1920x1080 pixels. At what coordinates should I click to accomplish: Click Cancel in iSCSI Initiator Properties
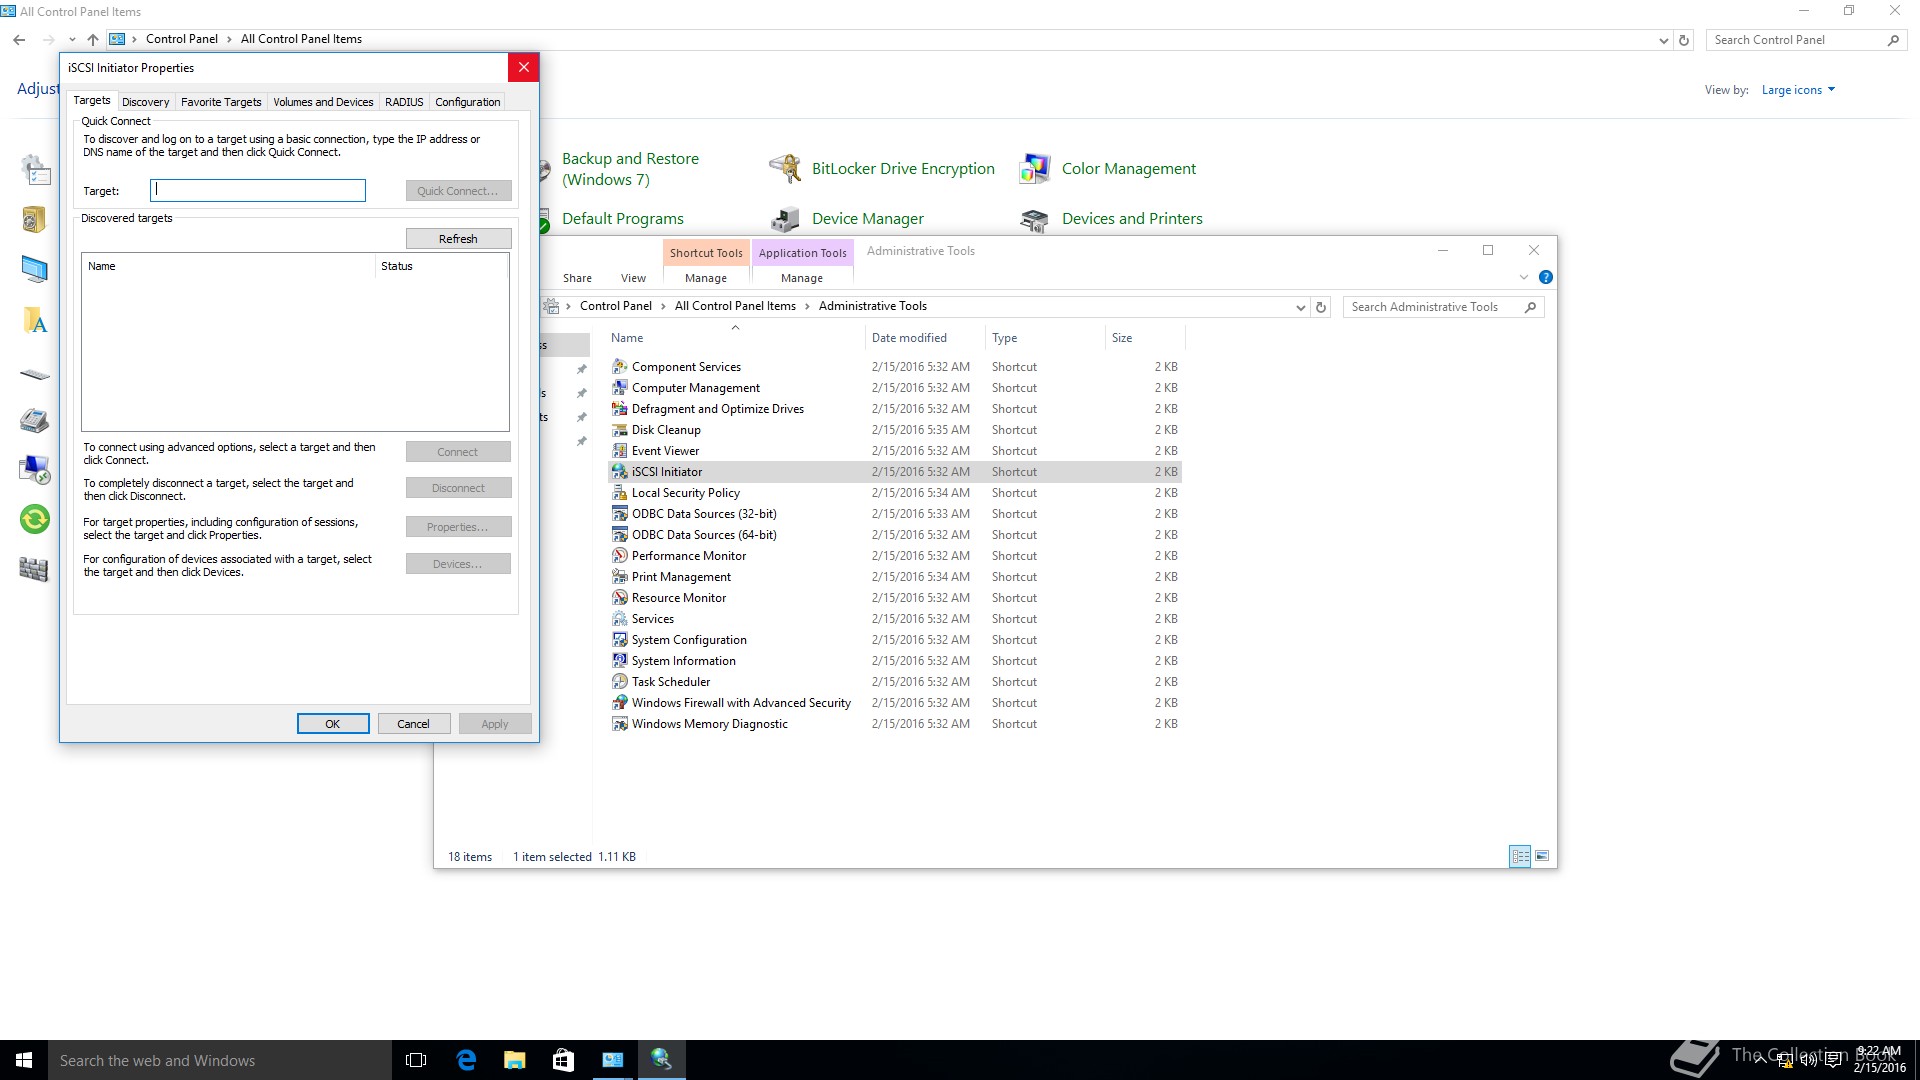coord(413,724)
